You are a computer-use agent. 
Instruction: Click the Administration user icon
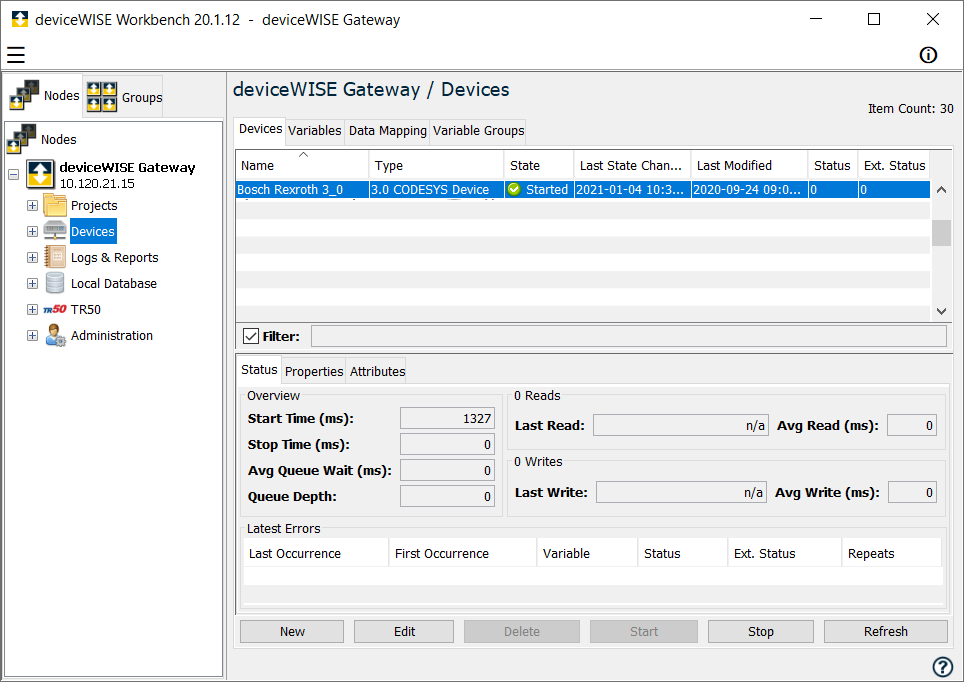[x=55, y=336]
